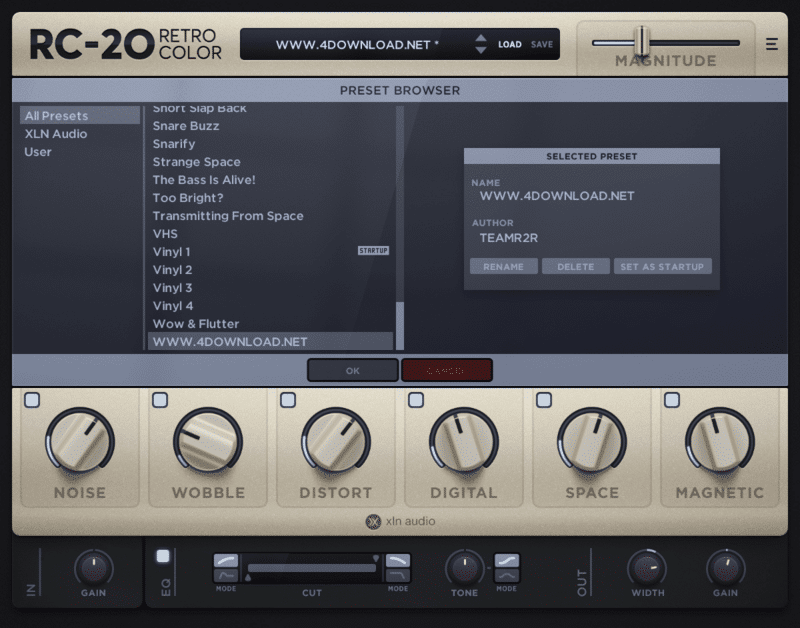
Task: Step to the previous preset with the up arrow
Action: tap(481, 39)
